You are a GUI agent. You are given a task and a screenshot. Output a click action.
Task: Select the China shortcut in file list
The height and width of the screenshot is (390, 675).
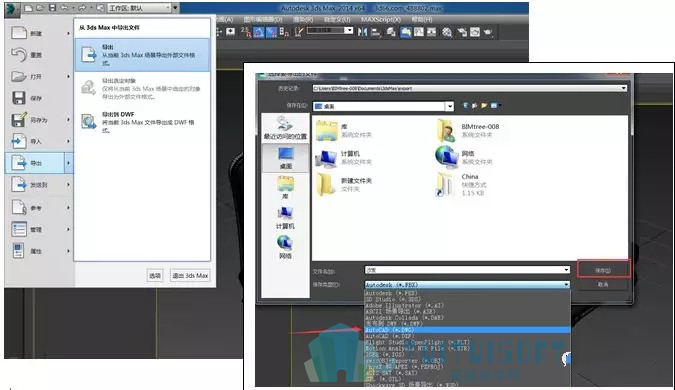[461, 185]
